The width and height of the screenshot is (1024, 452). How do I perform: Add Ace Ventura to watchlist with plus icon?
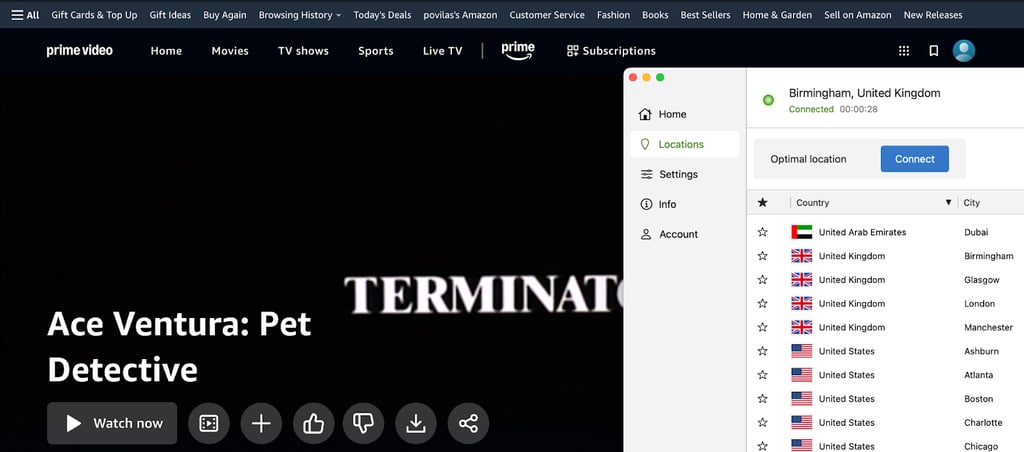click(261, 423)
